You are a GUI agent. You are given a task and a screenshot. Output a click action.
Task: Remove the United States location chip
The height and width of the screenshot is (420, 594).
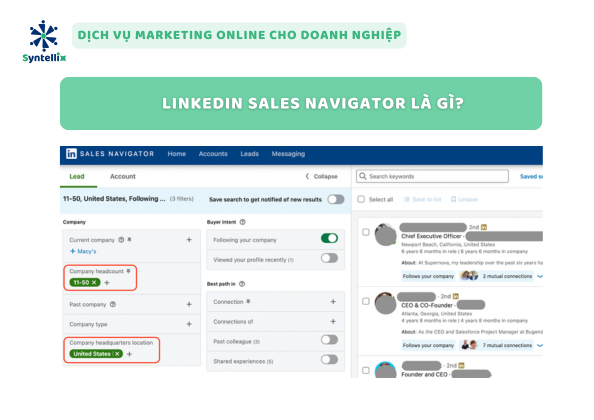coord(117,354)
